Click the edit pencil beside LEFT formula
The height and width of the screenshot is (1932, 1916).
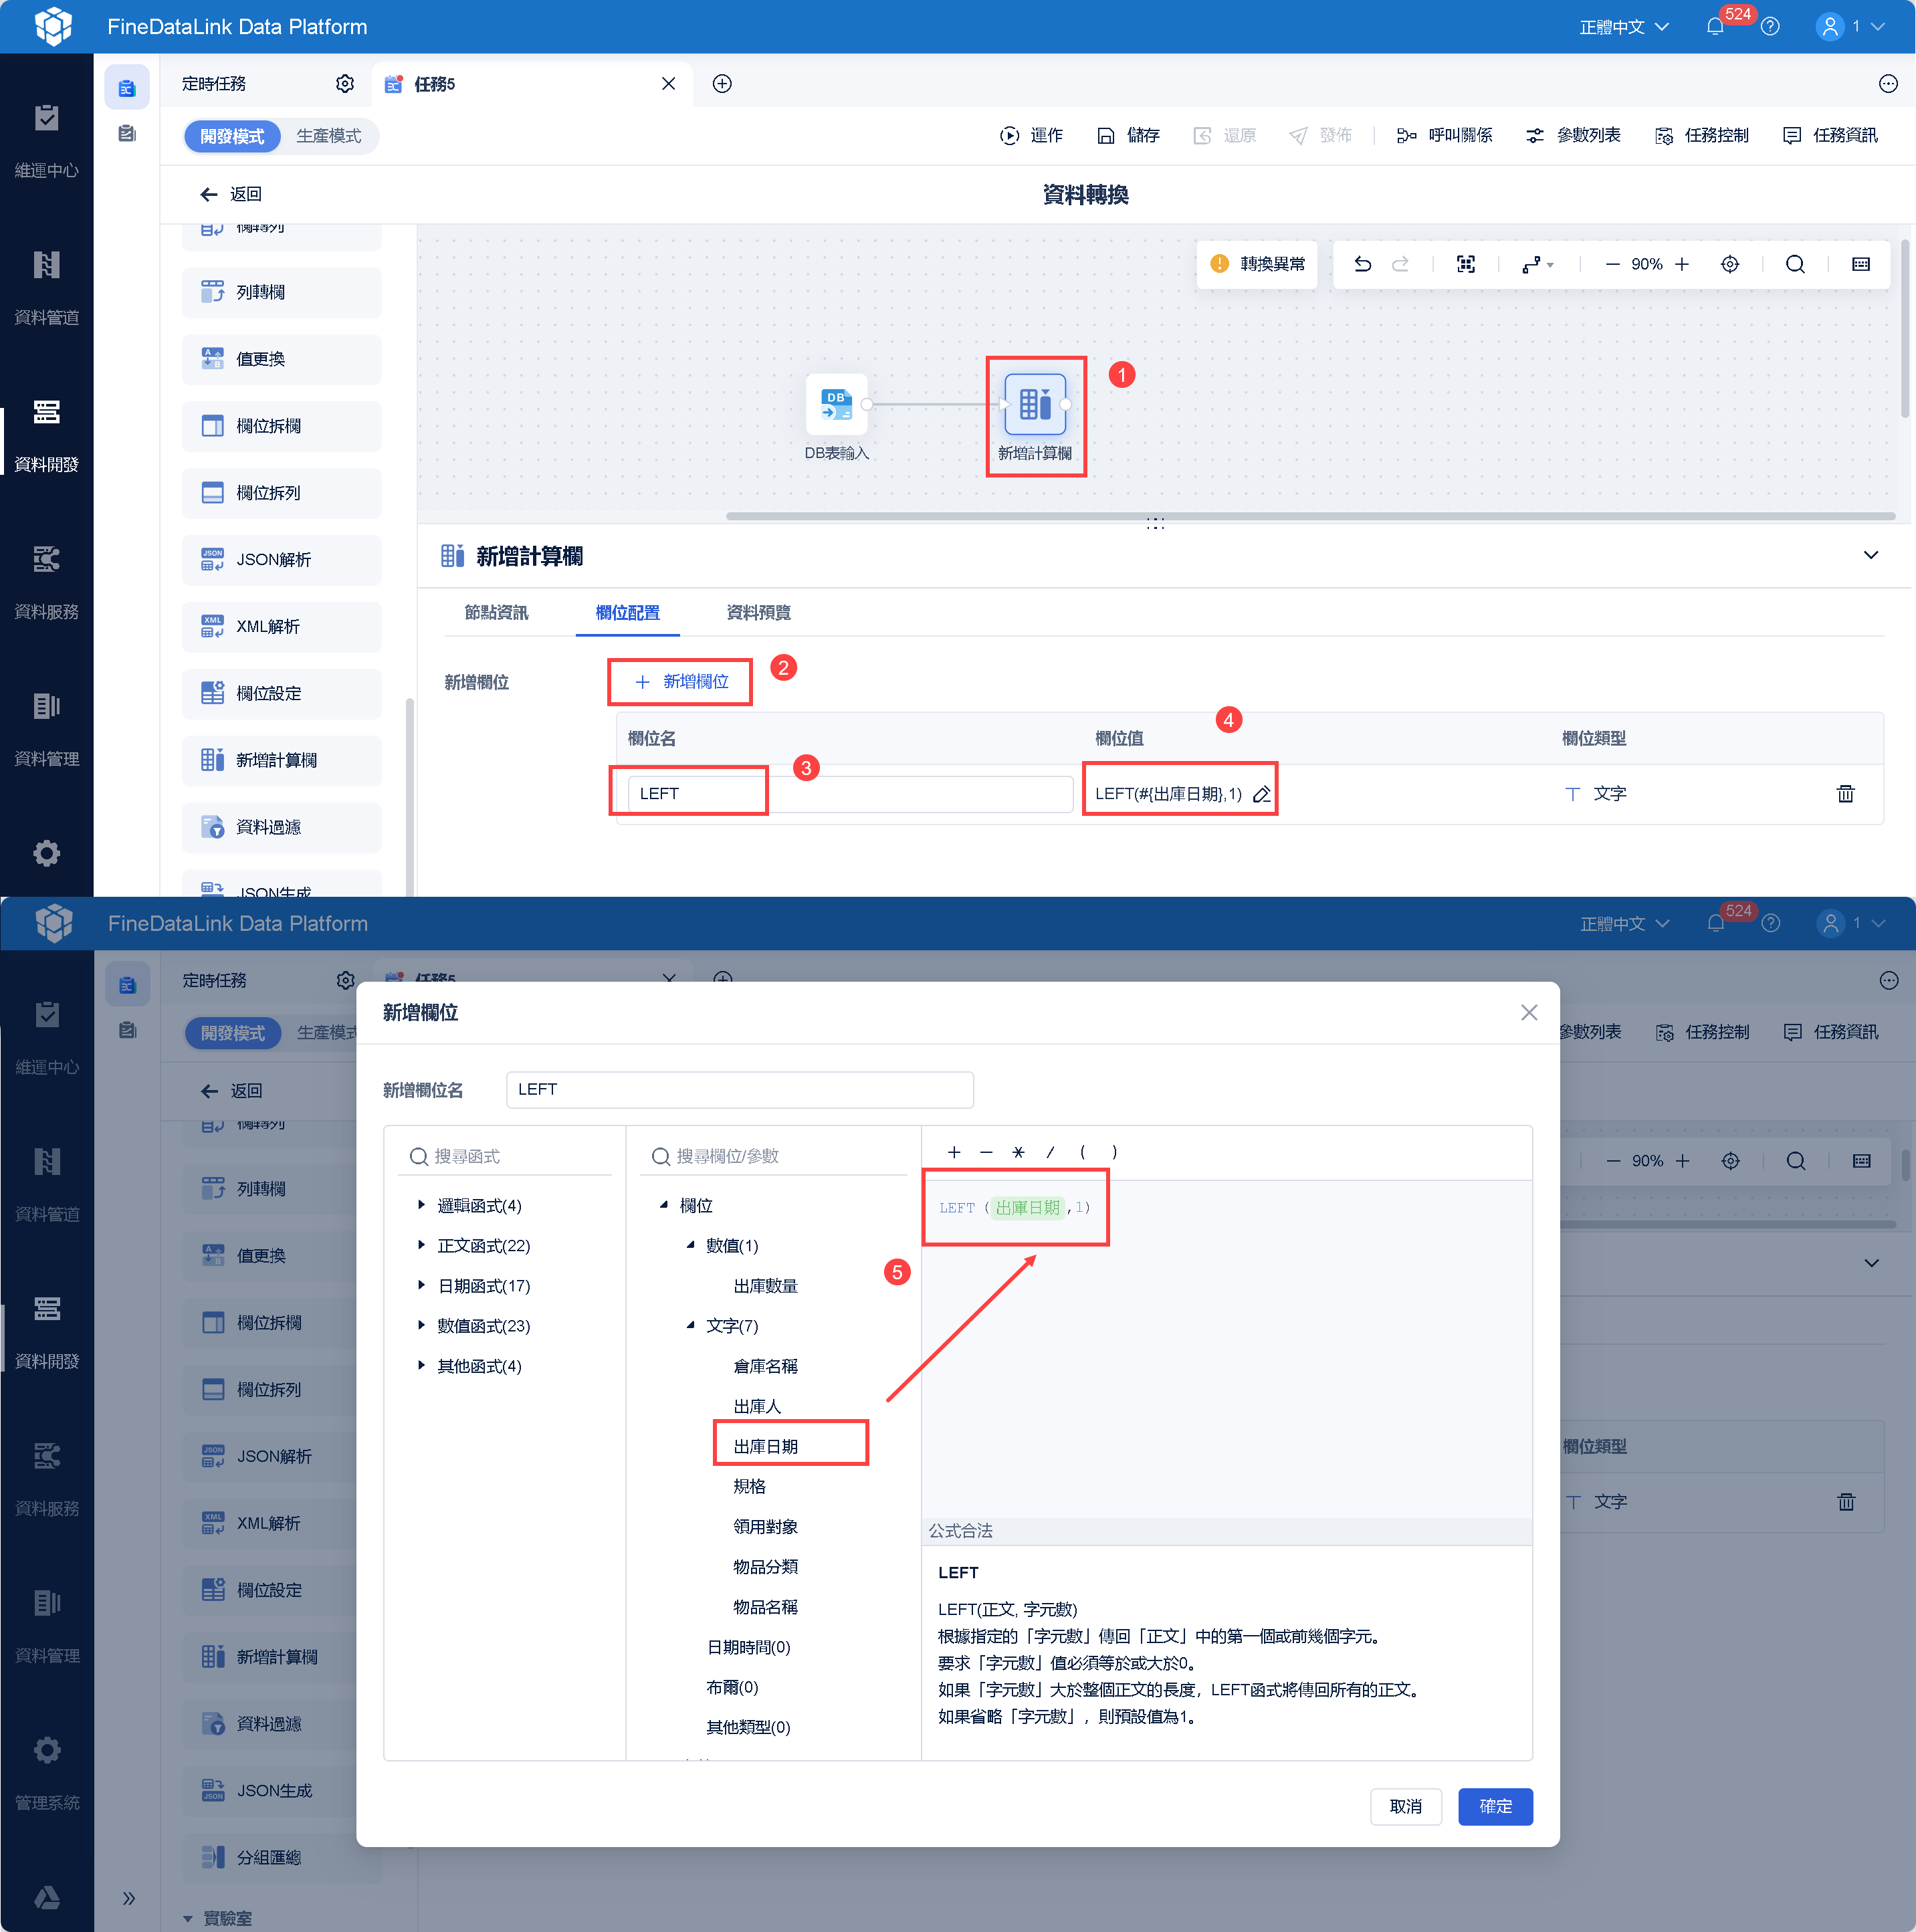[x=1262, y=794]
